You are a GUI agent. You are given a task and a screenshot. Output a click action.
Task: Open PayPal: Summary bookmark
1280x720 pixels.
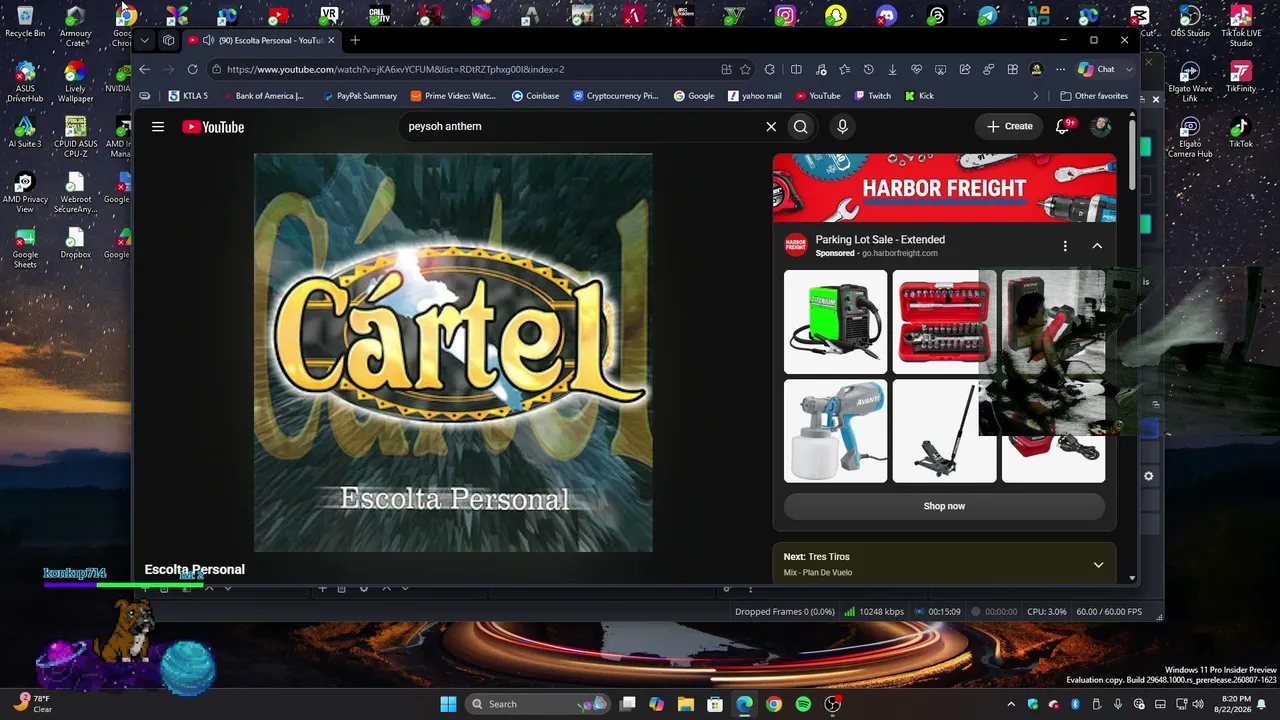coord(360,96)
